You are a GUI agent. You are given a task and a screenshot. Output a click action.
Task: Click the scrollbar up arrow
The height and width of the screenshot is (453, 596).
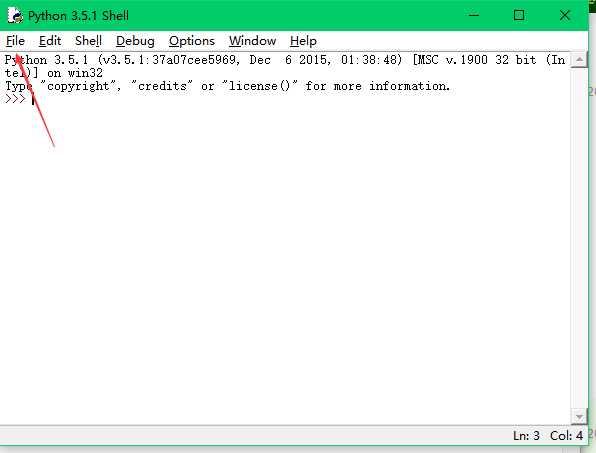(x=579, y=60)
